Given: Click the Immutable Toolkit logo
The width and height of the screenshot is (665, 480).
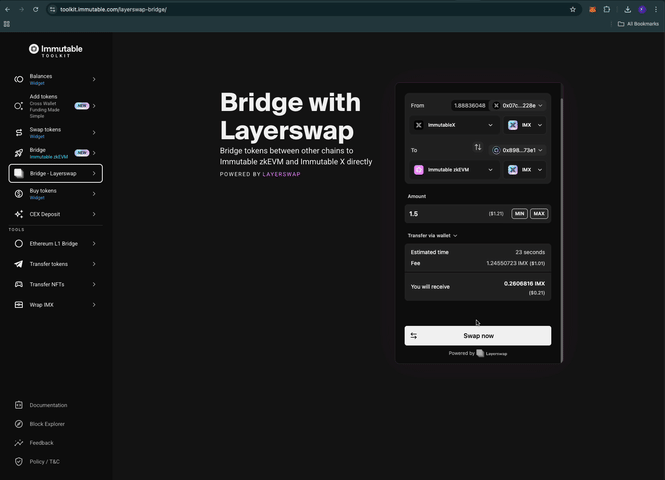Looking at the screenshot, I should click(56, 50).
